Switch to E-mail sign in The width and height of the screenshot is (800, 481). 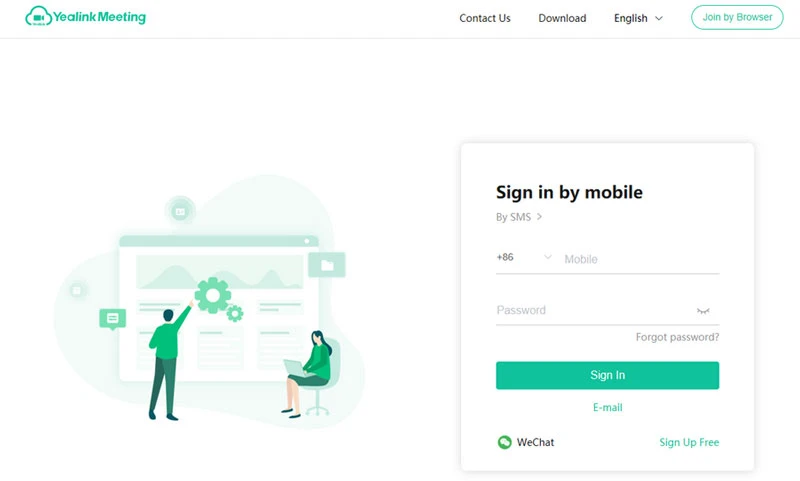point(607,408)
